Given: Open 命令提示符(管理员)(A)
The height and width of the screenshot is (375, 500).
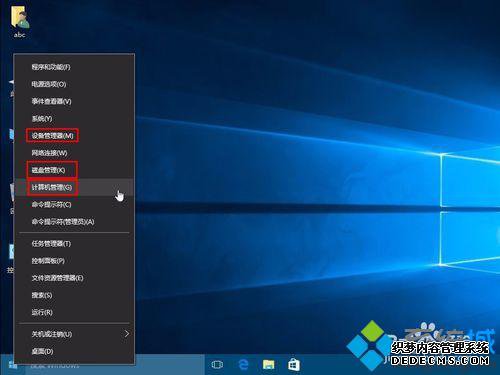Looking at the screenshot, I should pyautogui.click(x=74, y=222).
